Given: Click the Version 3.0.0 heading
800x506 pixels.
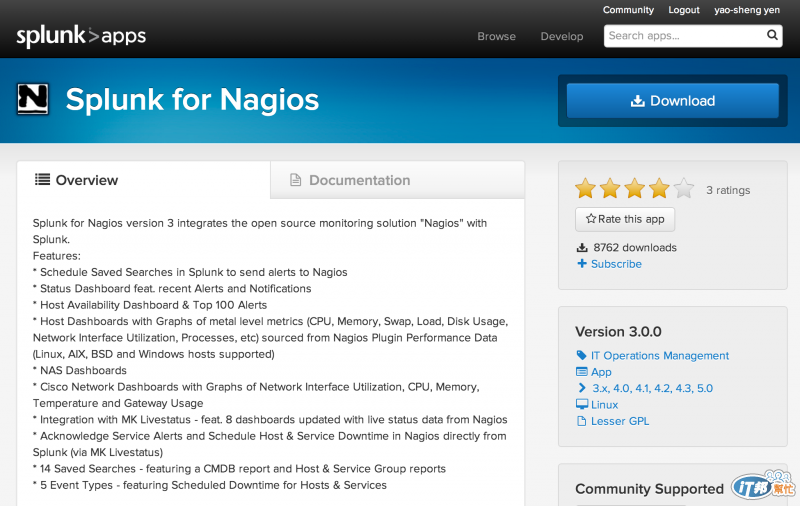Looking at the screenshot, I should tap(618, 332).
